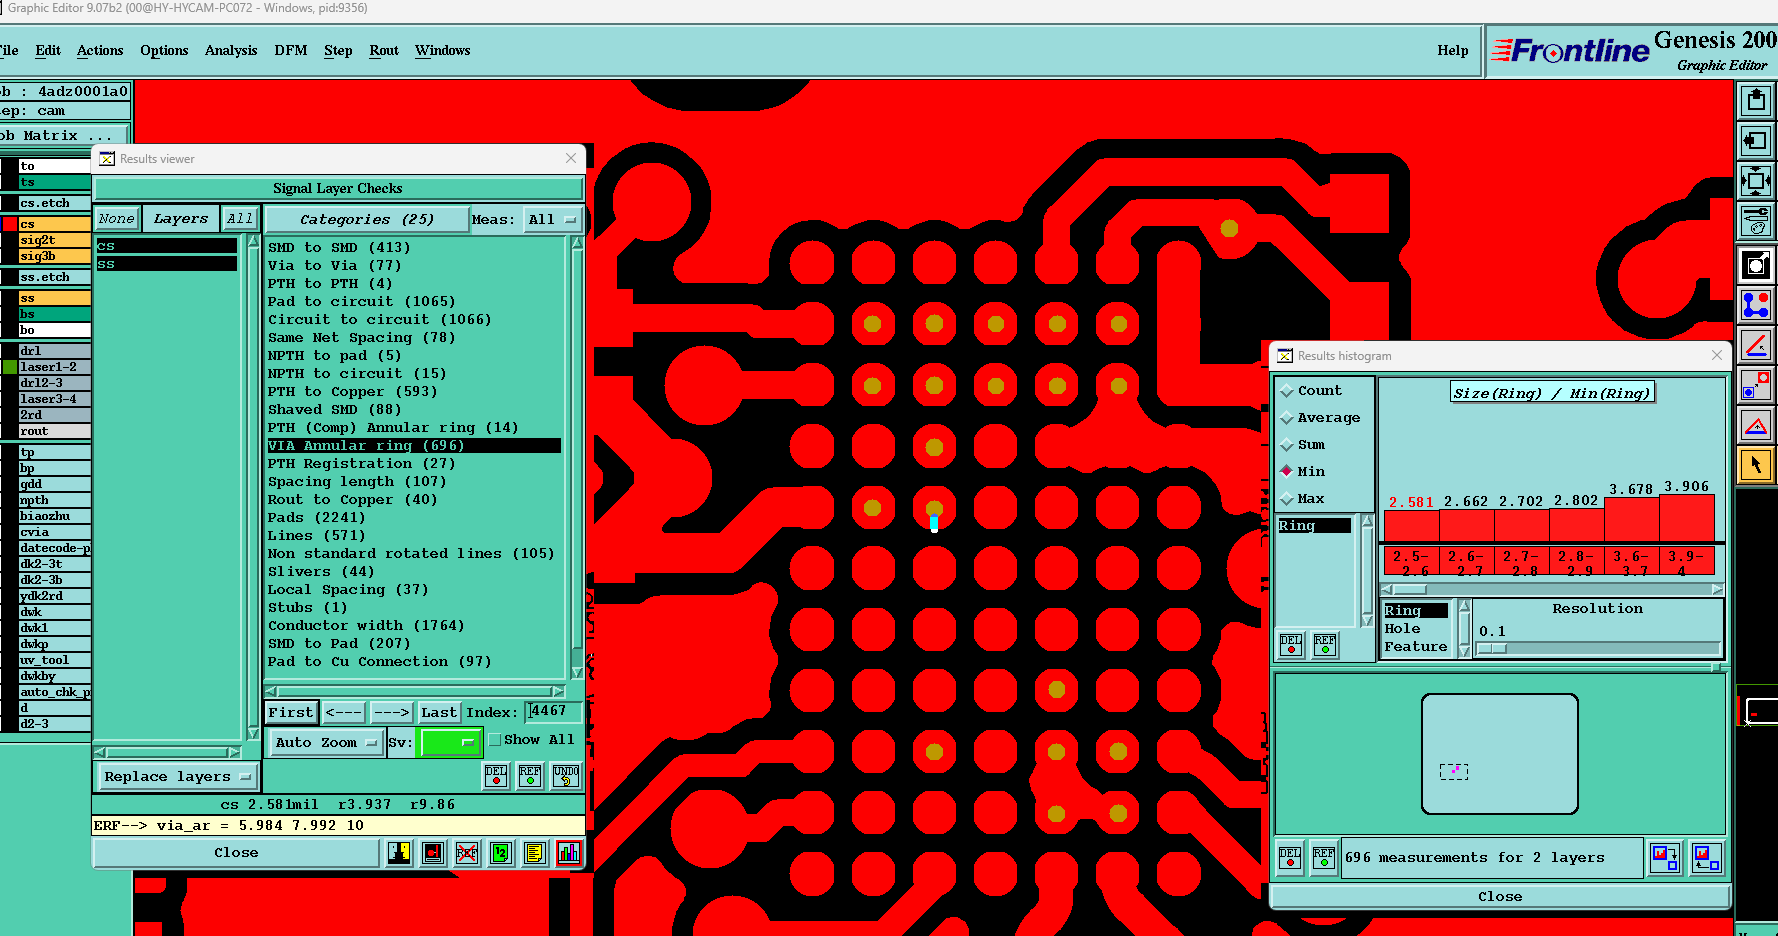This screenshot has height=936, width=1778.
Task: Click the blue and red net nodes icon
Action: click(1756, 305)
